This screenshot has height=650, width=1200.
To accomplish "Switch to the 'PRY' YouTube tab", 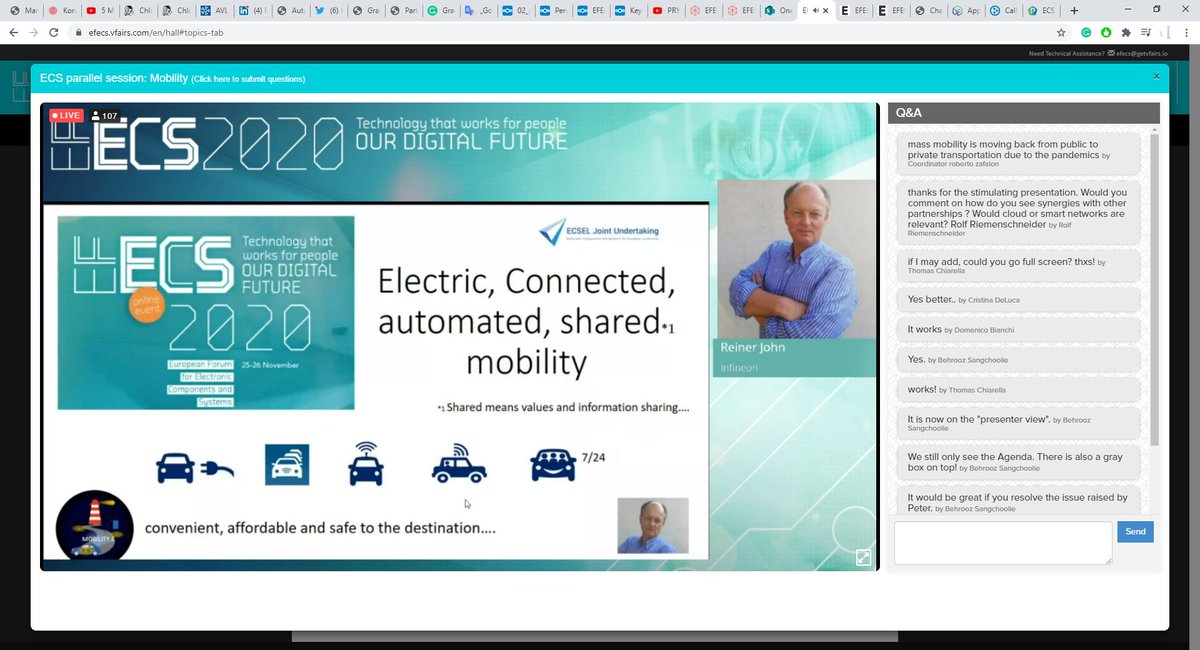I will 666,10.
